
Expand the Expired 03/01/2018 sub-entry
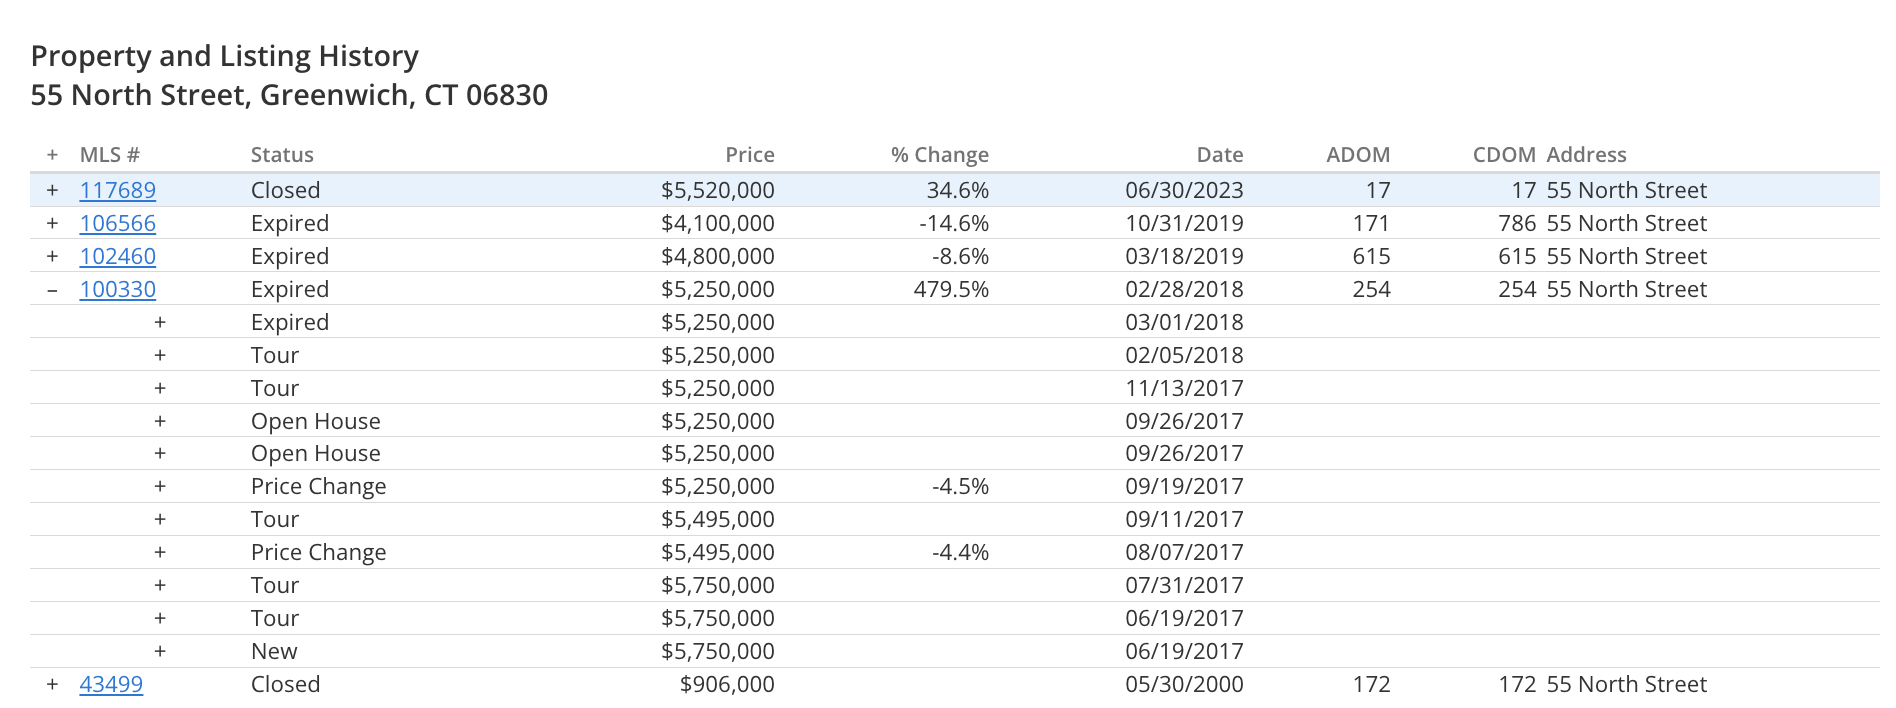click(160, 322)
